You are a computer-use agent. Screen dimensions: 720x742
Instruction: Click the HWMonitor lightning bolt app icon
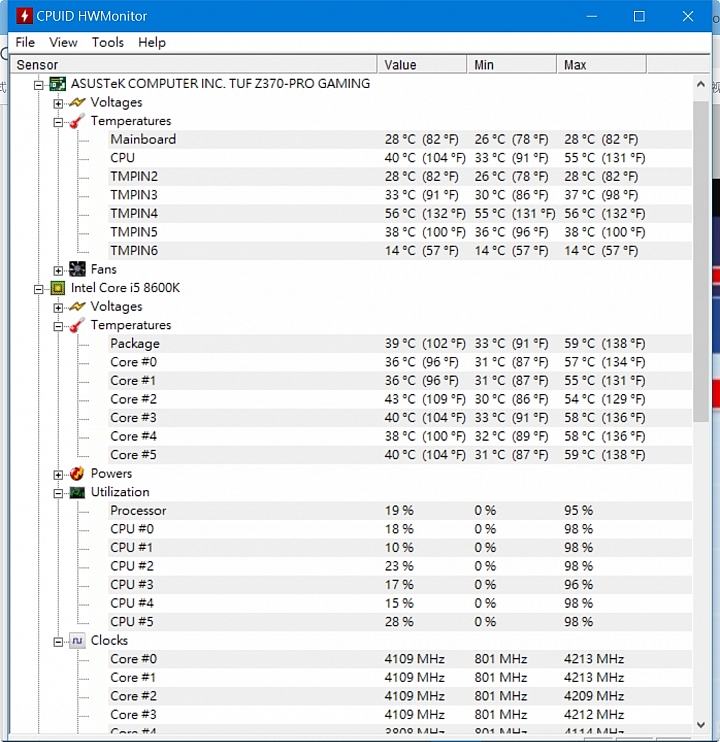point(24,16)
